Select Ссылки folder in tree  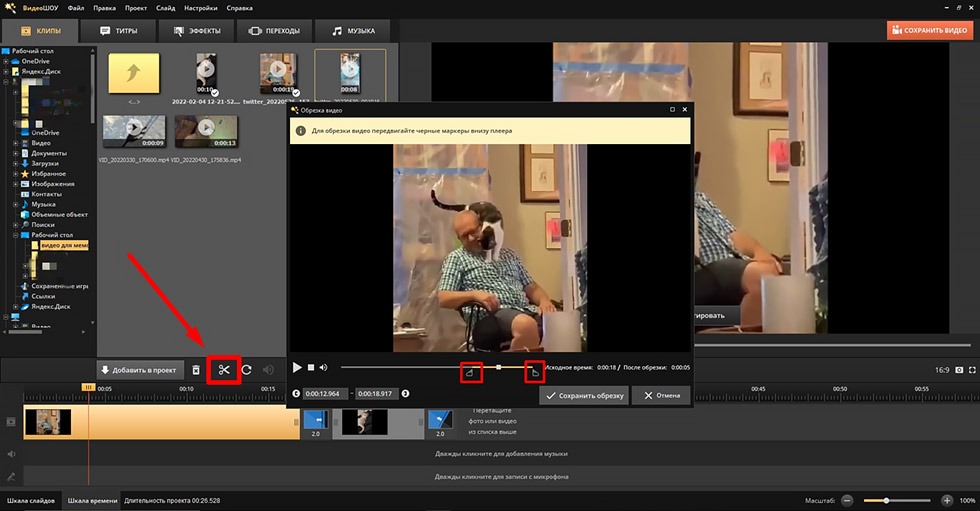pos(43,296)
